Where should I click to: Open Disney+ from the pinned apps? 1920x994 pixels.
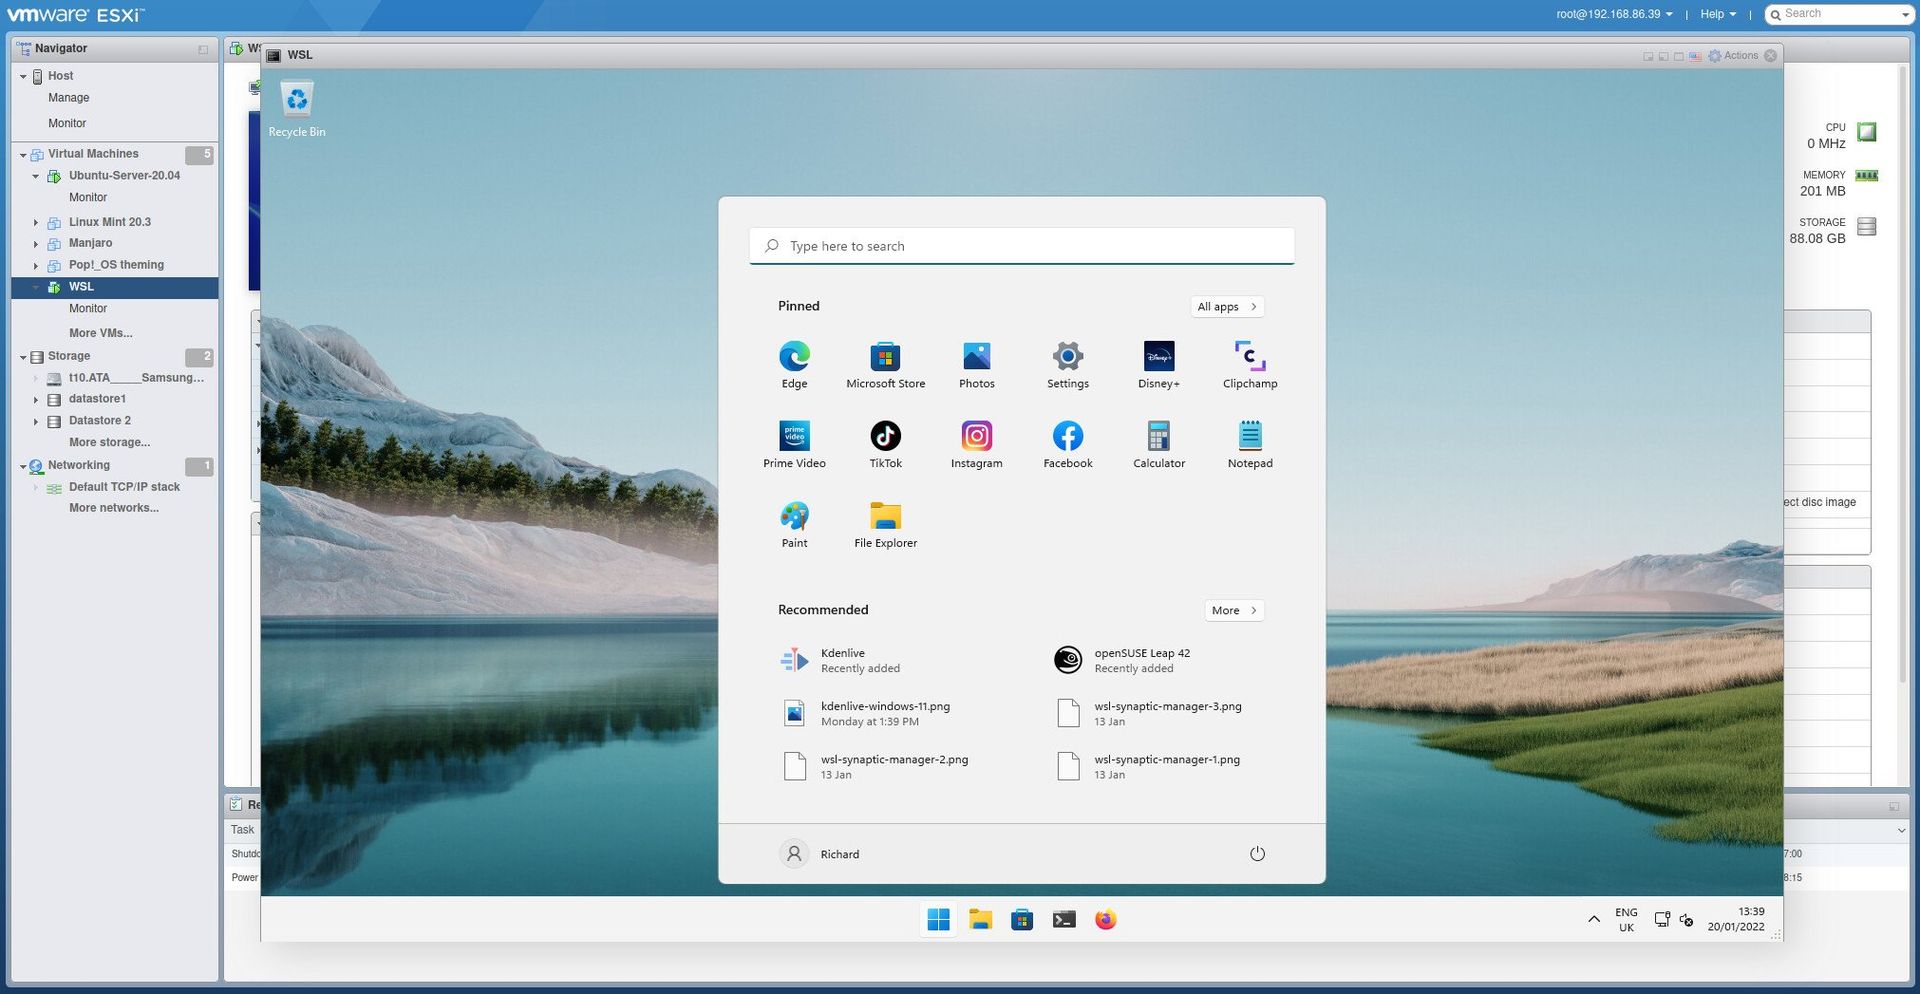[x=1158, y=362]
